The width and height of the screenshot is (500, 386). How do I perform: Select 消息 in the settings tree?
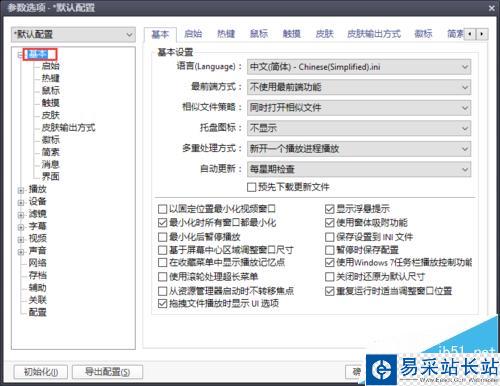click(x=50, y=164)
